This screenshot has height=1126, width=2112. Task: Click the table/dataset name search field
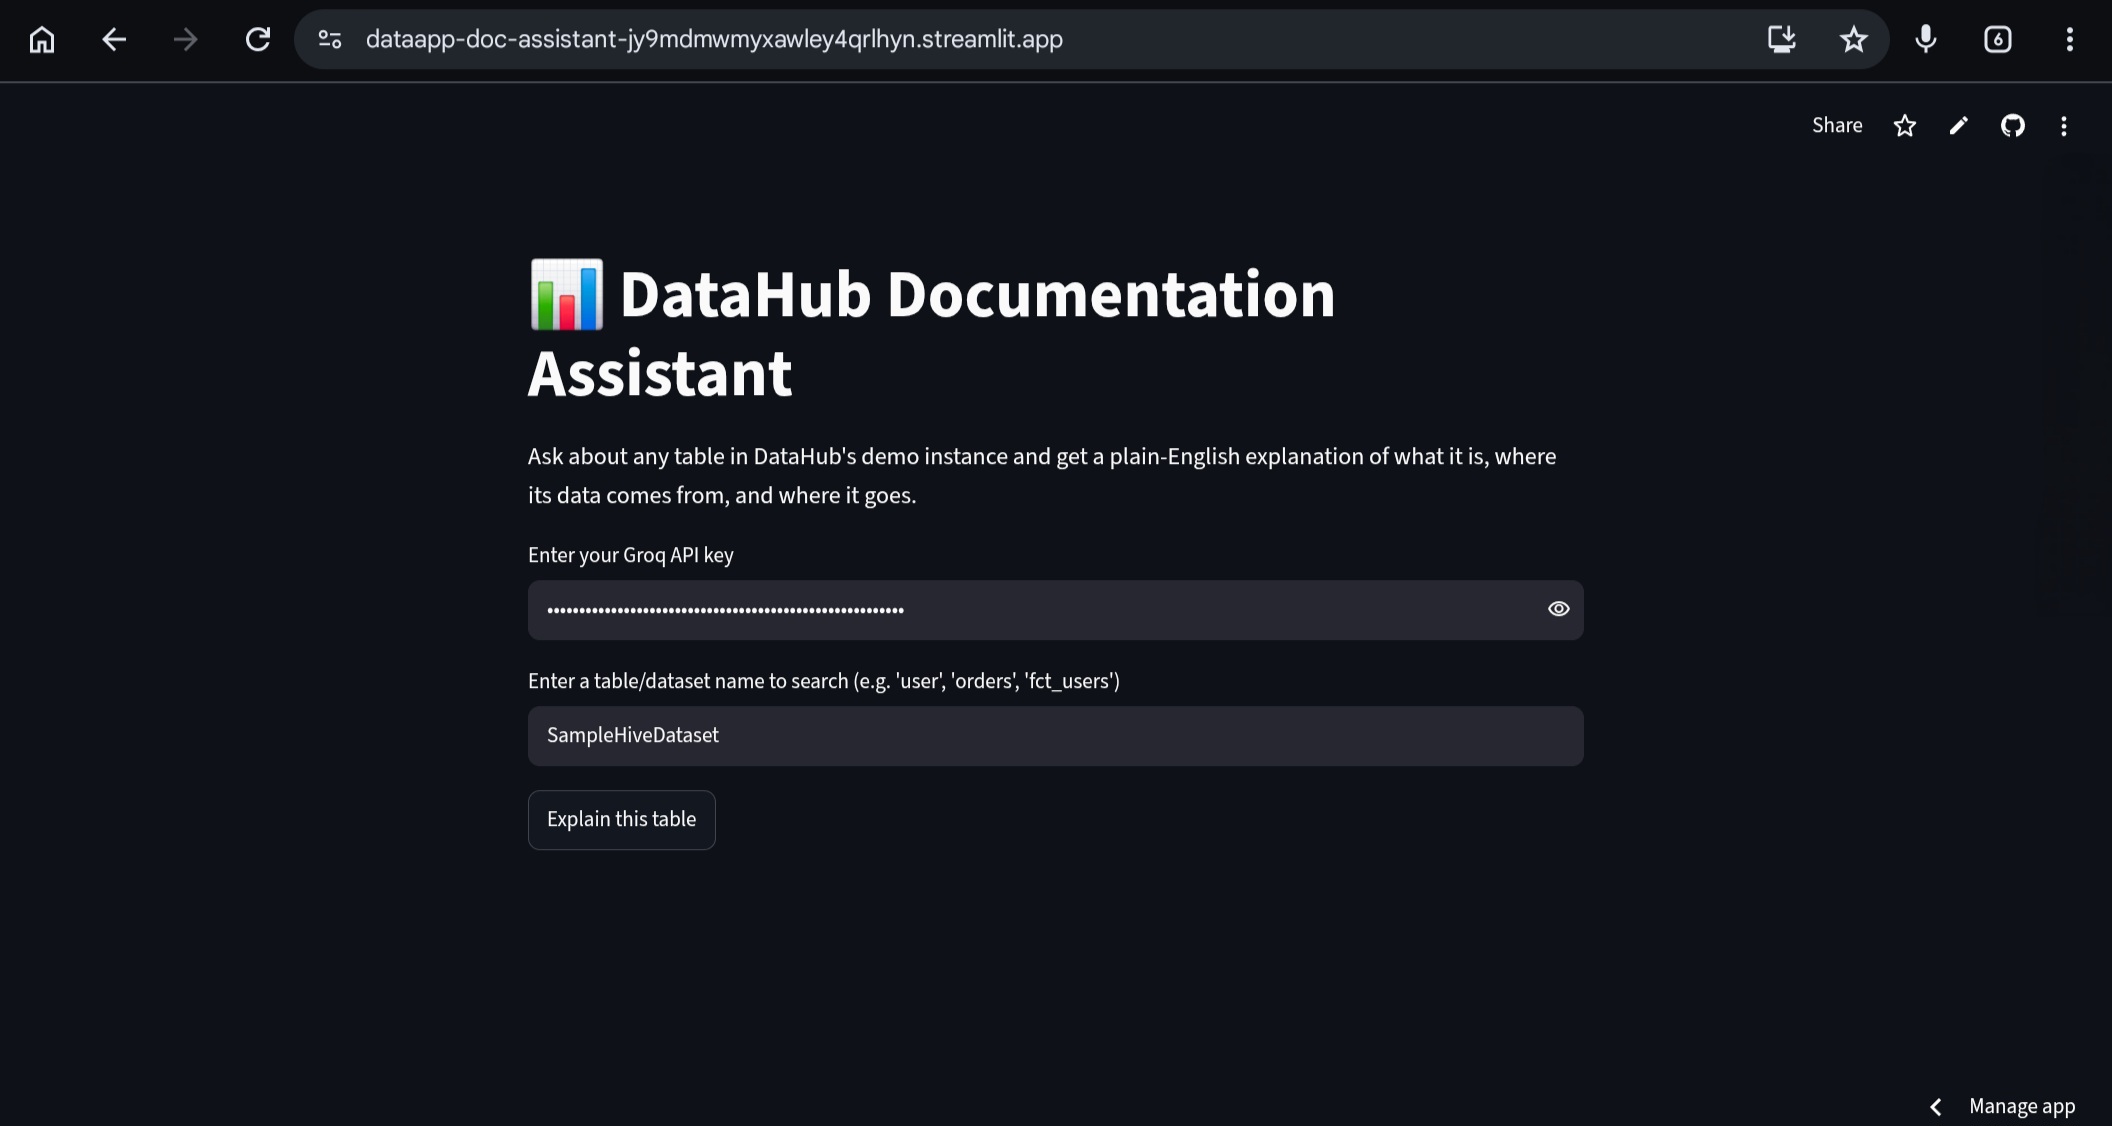click(x=1056, y=736)
